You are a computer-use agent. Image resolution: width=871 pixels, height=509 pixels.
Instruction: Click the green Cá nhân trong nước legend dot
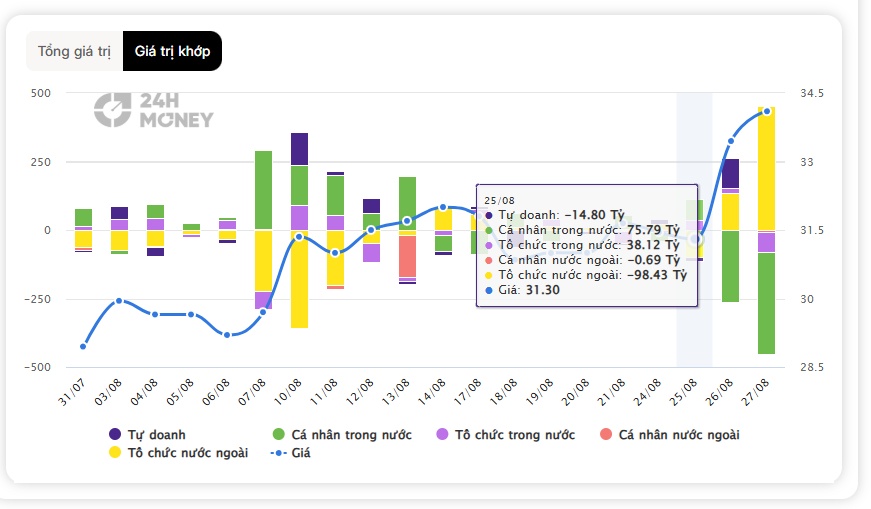coord(279,435)
